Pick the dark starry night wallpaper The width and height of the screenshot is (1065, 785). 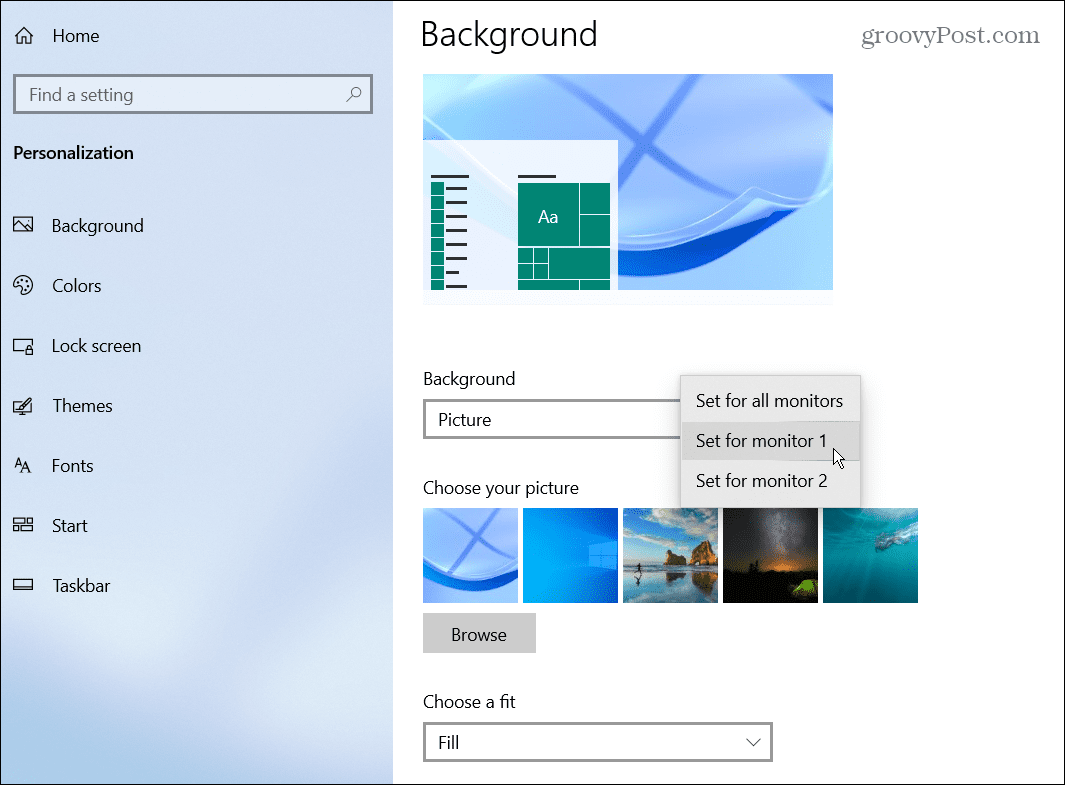(x=770, y=555)
